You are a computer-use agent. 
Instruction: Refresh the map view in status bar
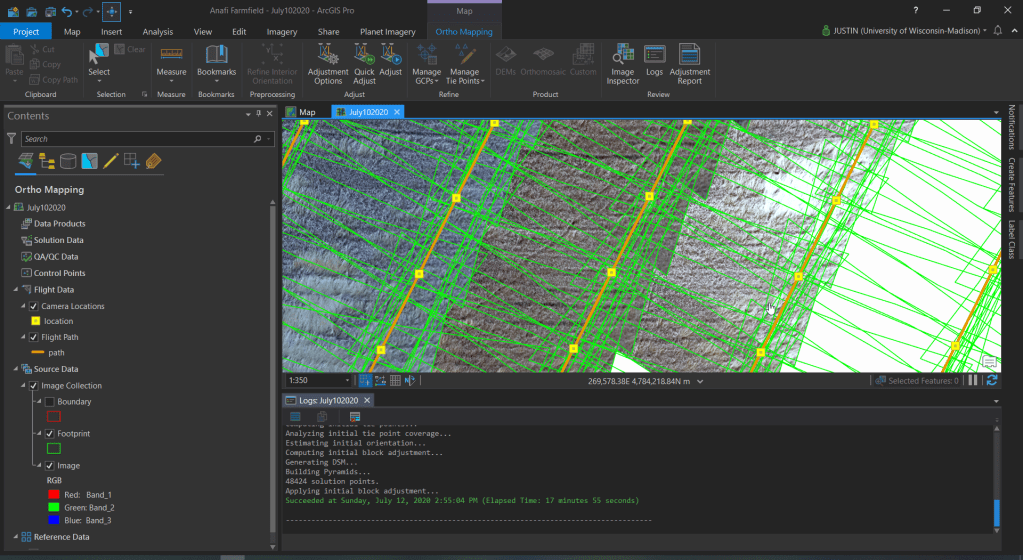(991, 380)
